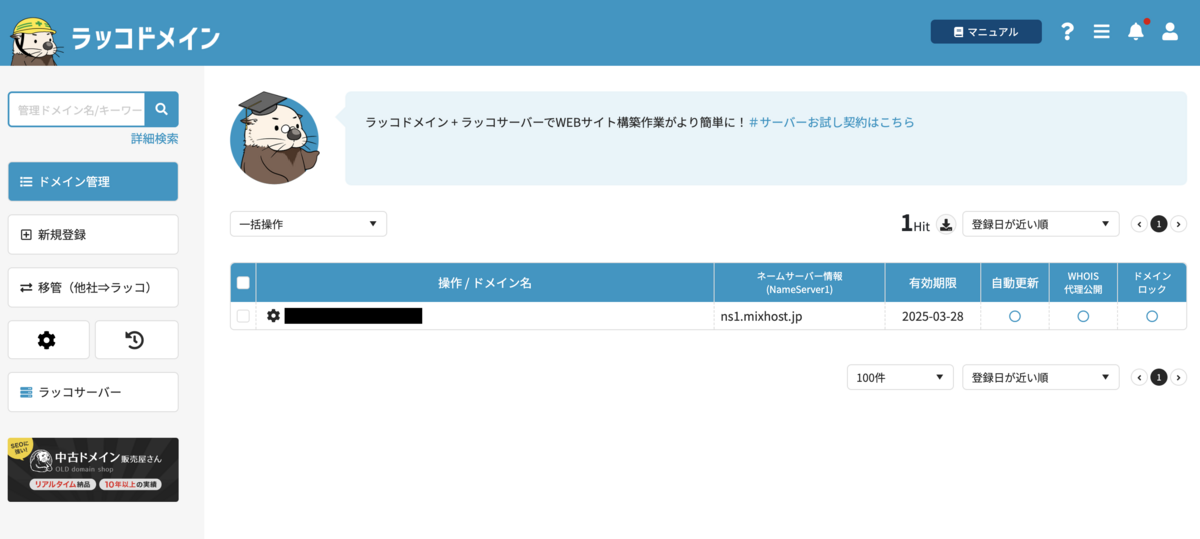Click the gear icon in domain row
1200x539 pixels.
tap(274, 316)
